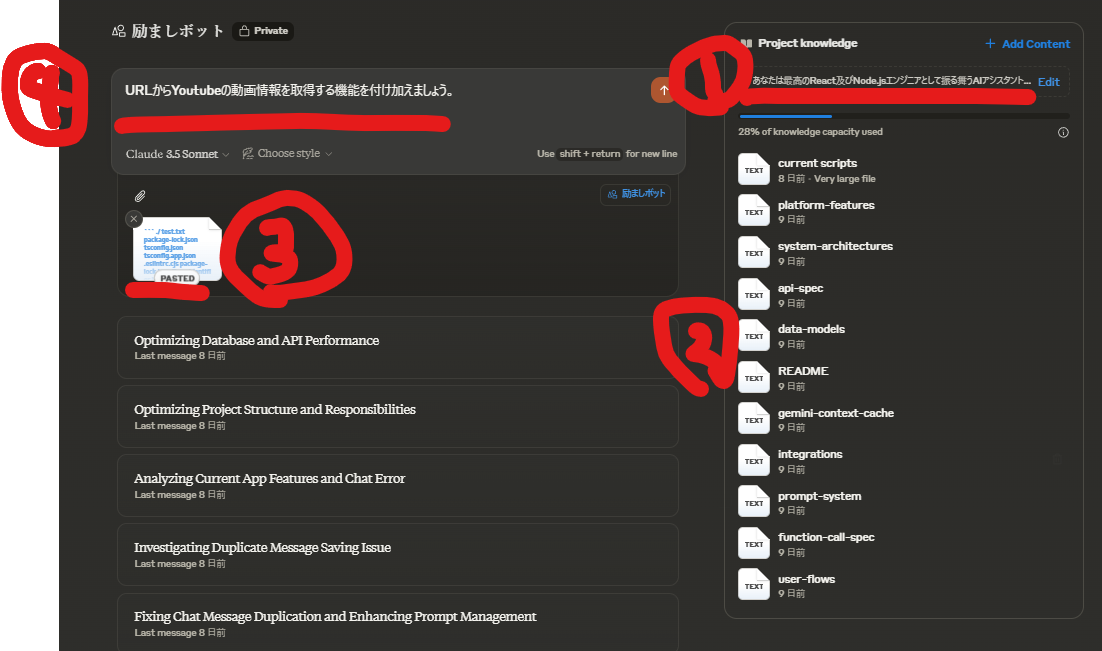This screenshot has width=1102, height=651.
Task: Open the current scripts file icon
Action: pos(753,169)
